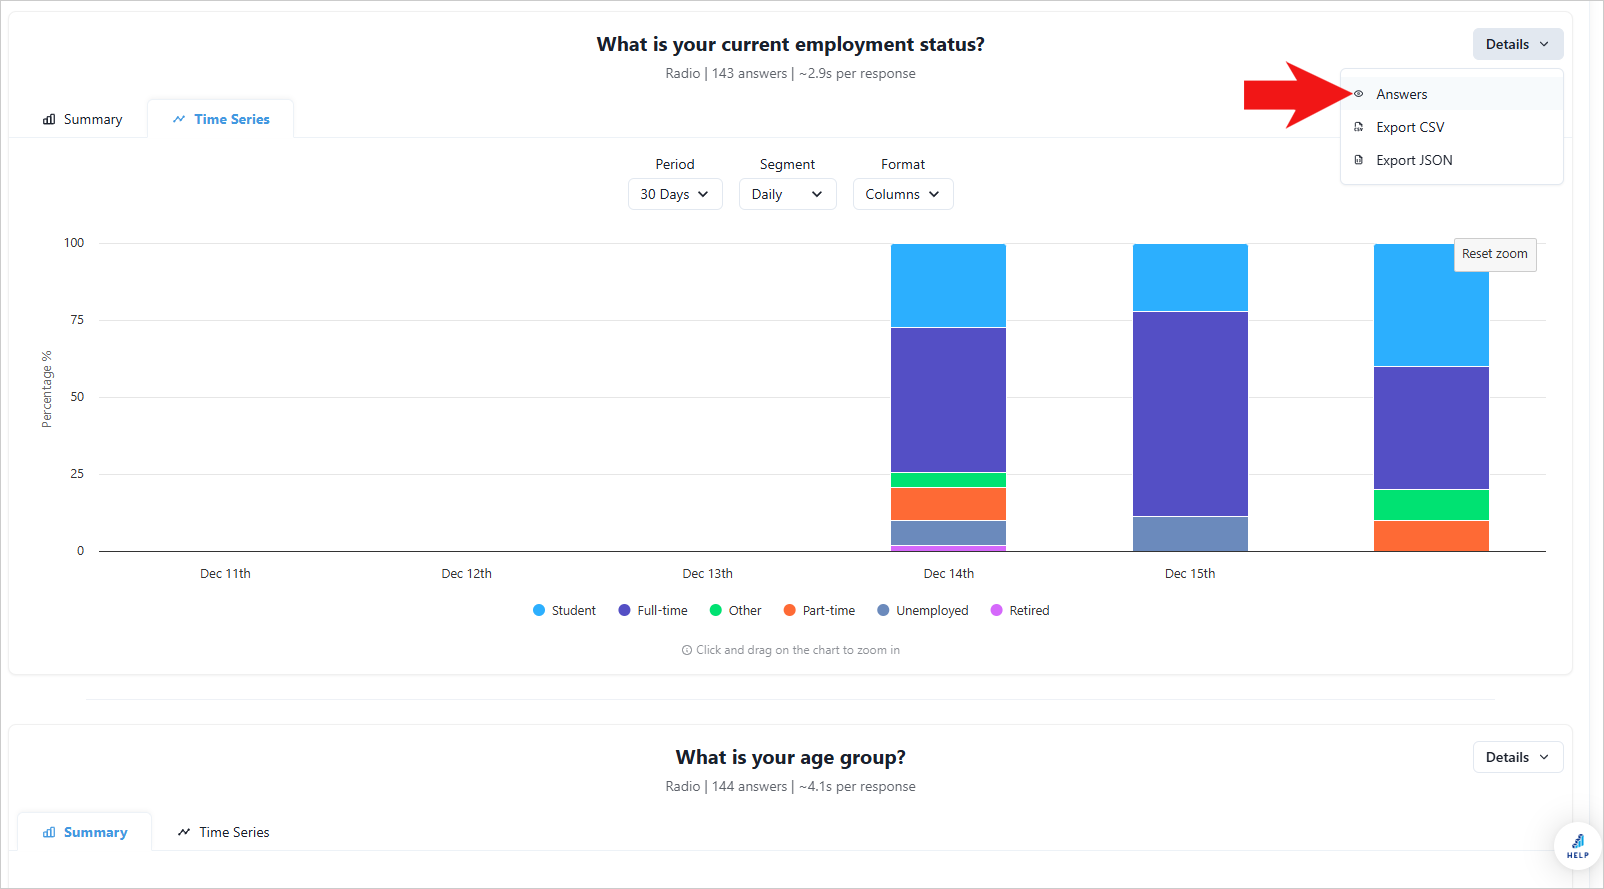Click Dec 14th Full-time bar segment
The height and width of the screenshot is (889, 1604).
pyautogui.click(x=948, y=400)
